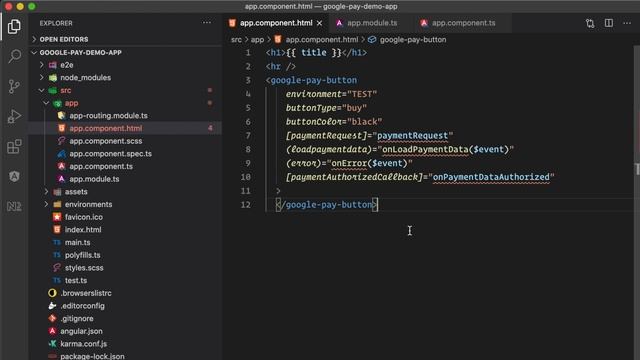Image resolution: width=640 pixels, height=360 pixels.
Task: Click the src breadcrumb segment
Action: point(236,40)
